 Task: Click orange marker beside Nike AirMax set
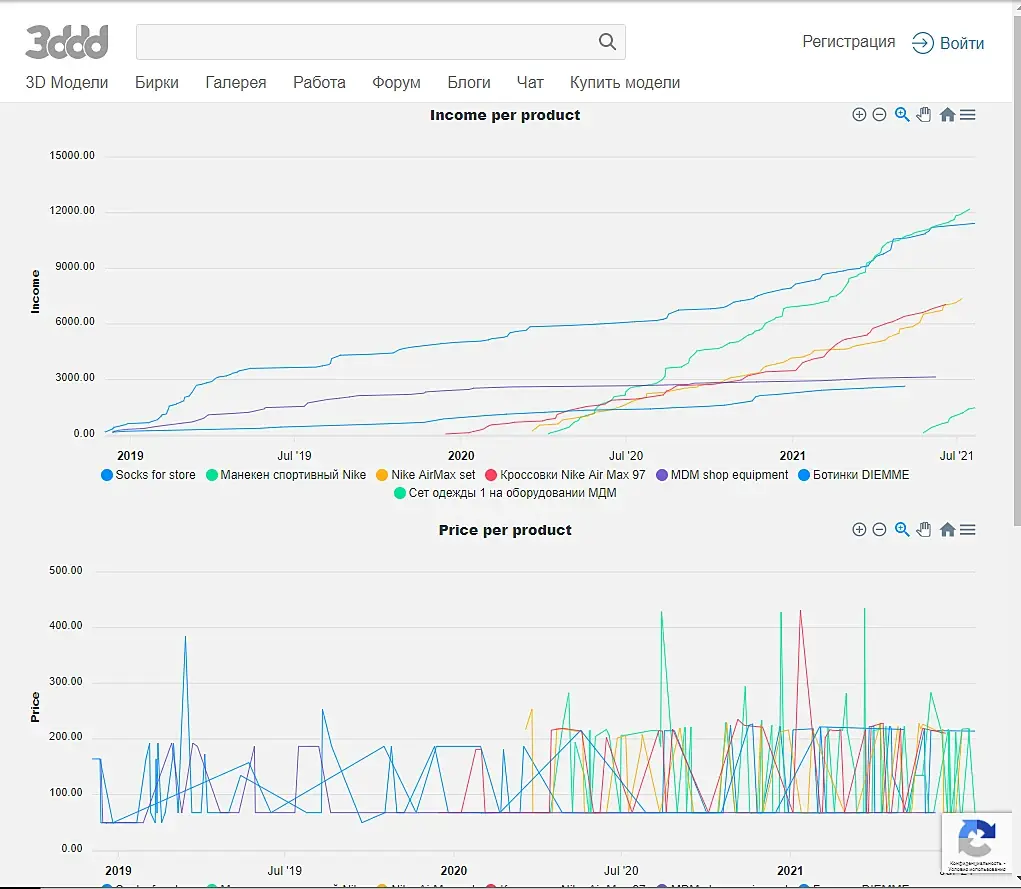382,475
